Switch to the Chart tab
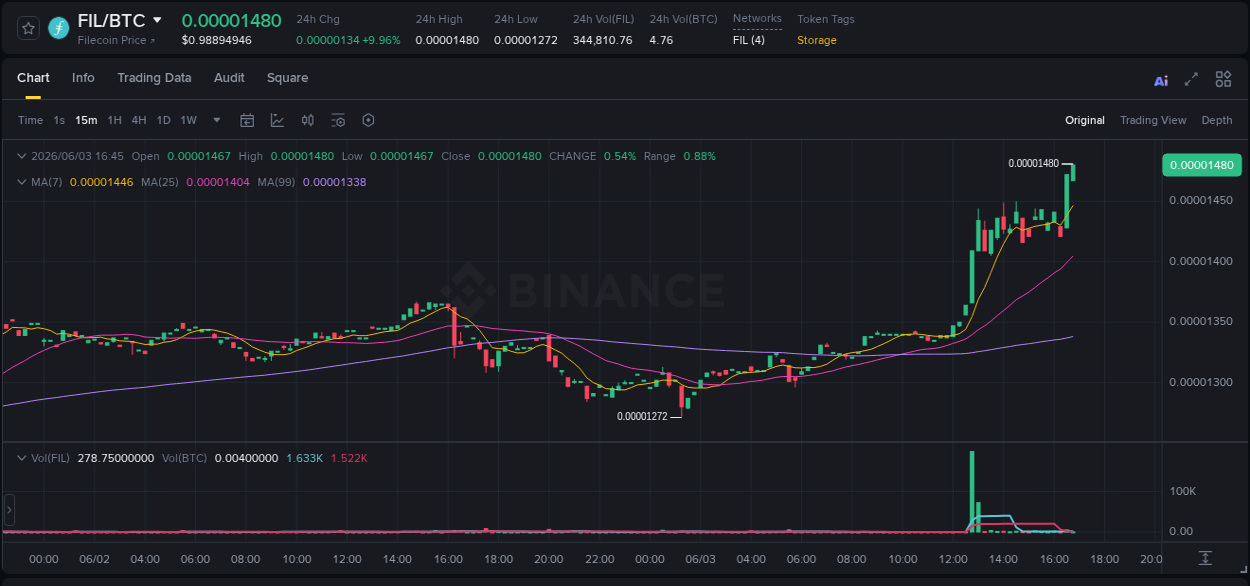The height and width of the screenshot is (586, 1250). [33, 78]
